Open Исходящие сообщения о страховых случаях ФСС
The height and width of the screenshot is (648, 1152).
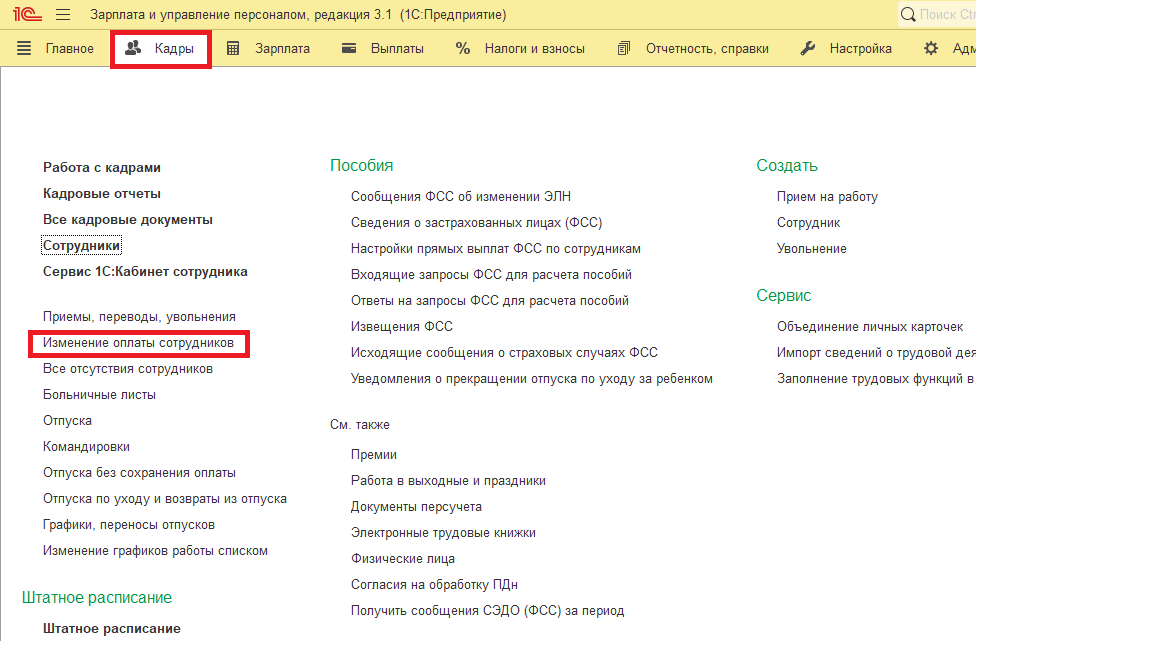tap(504, 353)
